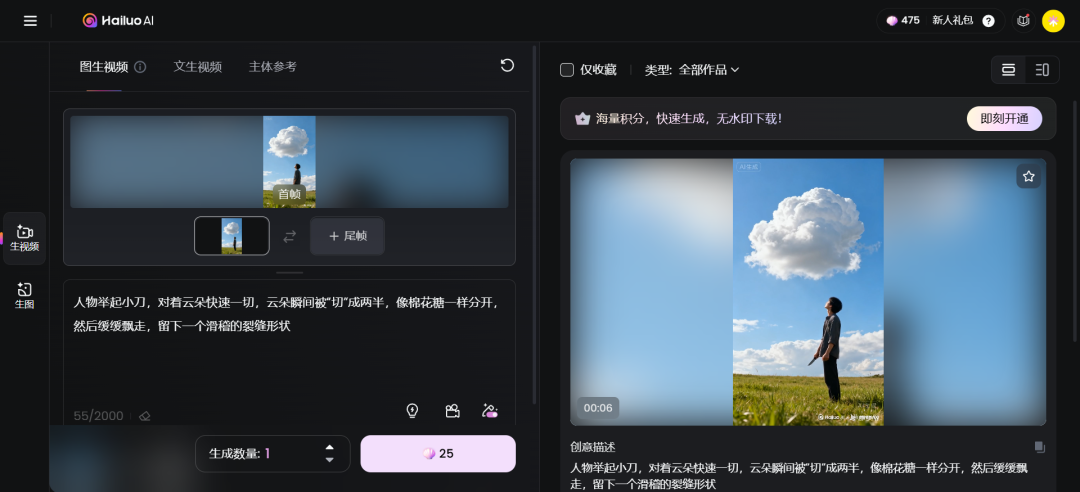Select 生视频 in the sidebar
The height and width of the screenshot is (492, 1080).
(x=25, y=238)
